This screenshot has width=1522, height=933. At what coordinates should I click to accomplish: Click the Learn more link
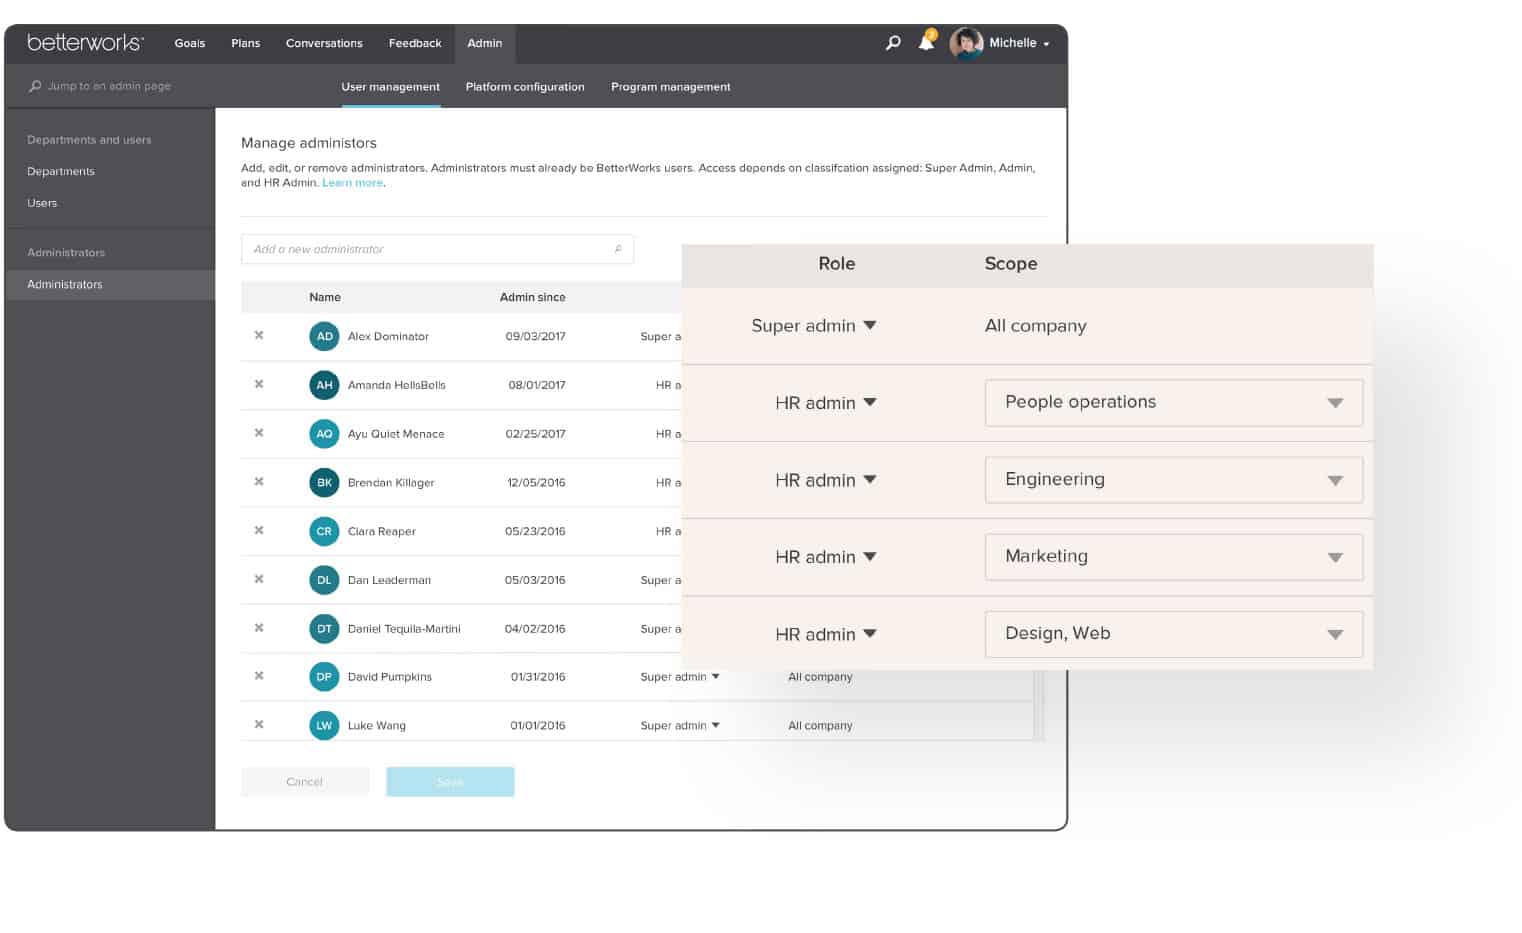coord(352,183)
